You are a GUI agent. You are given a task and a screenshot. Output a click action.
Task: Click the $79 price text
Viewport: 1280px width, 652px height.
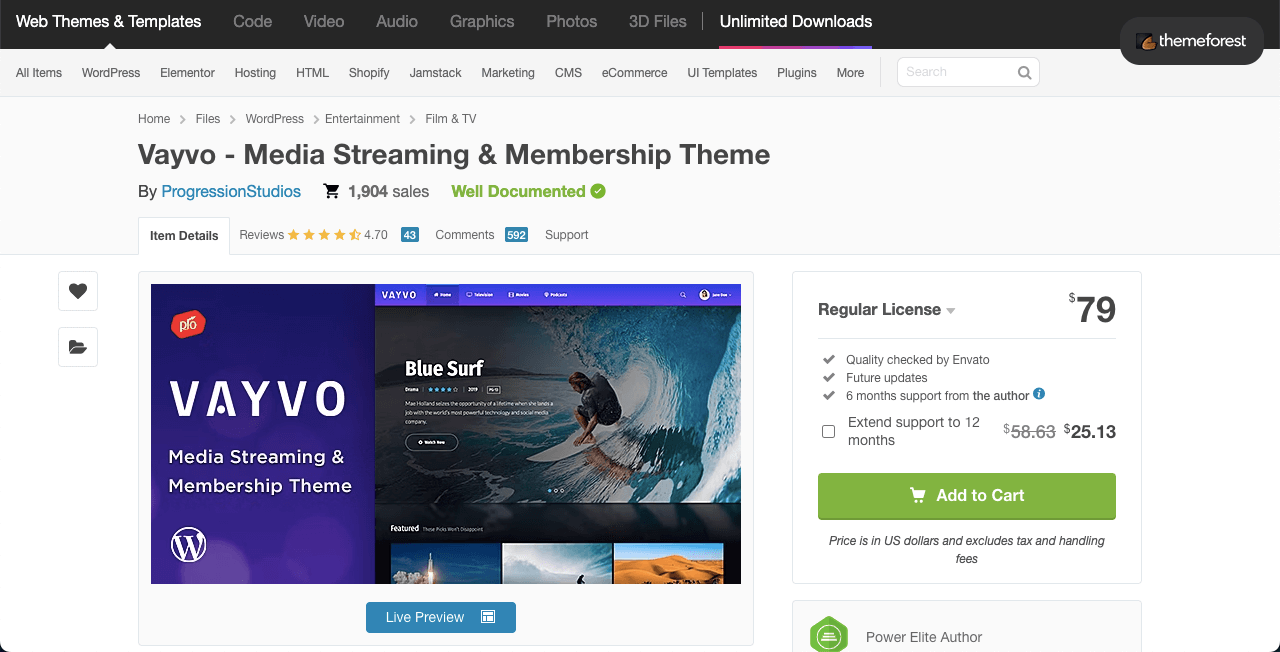click(x=1092, y=309)
